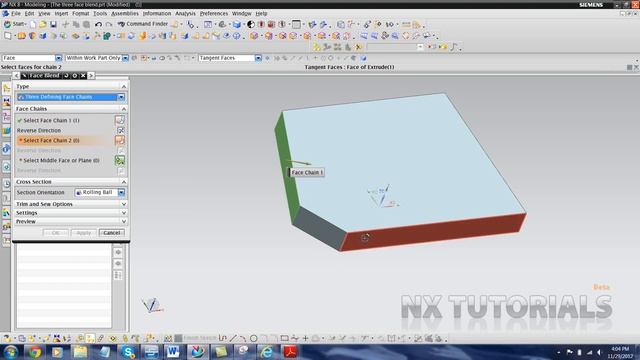Open Tangent Faces rule dropdown
The width and height of the screenshot is (640, 360).
point(258,58)
